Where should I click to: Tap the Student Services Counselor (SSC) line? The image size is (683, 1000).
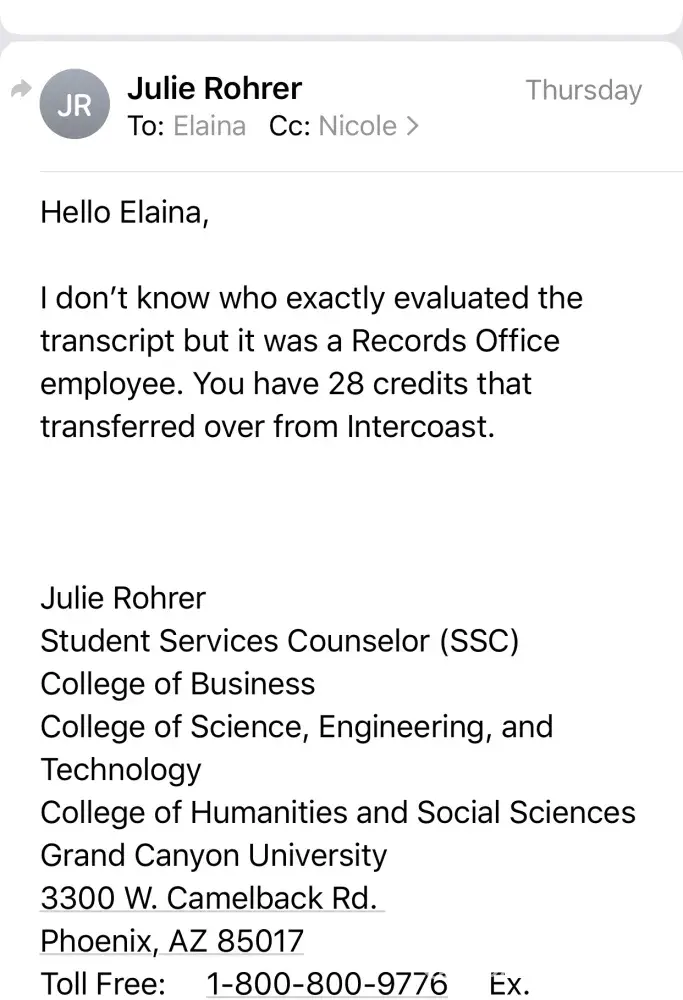pos(279,641)
